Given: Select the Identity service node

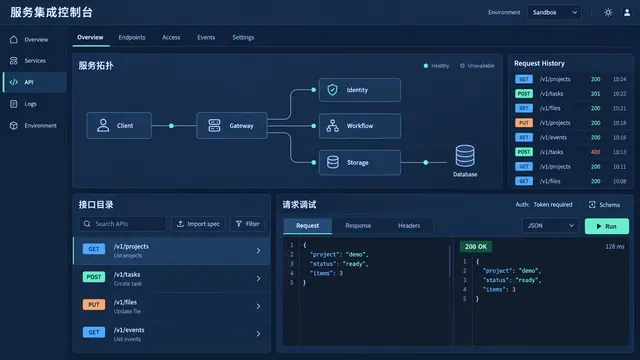Looking at the screenshot, I should coord(360,90).
